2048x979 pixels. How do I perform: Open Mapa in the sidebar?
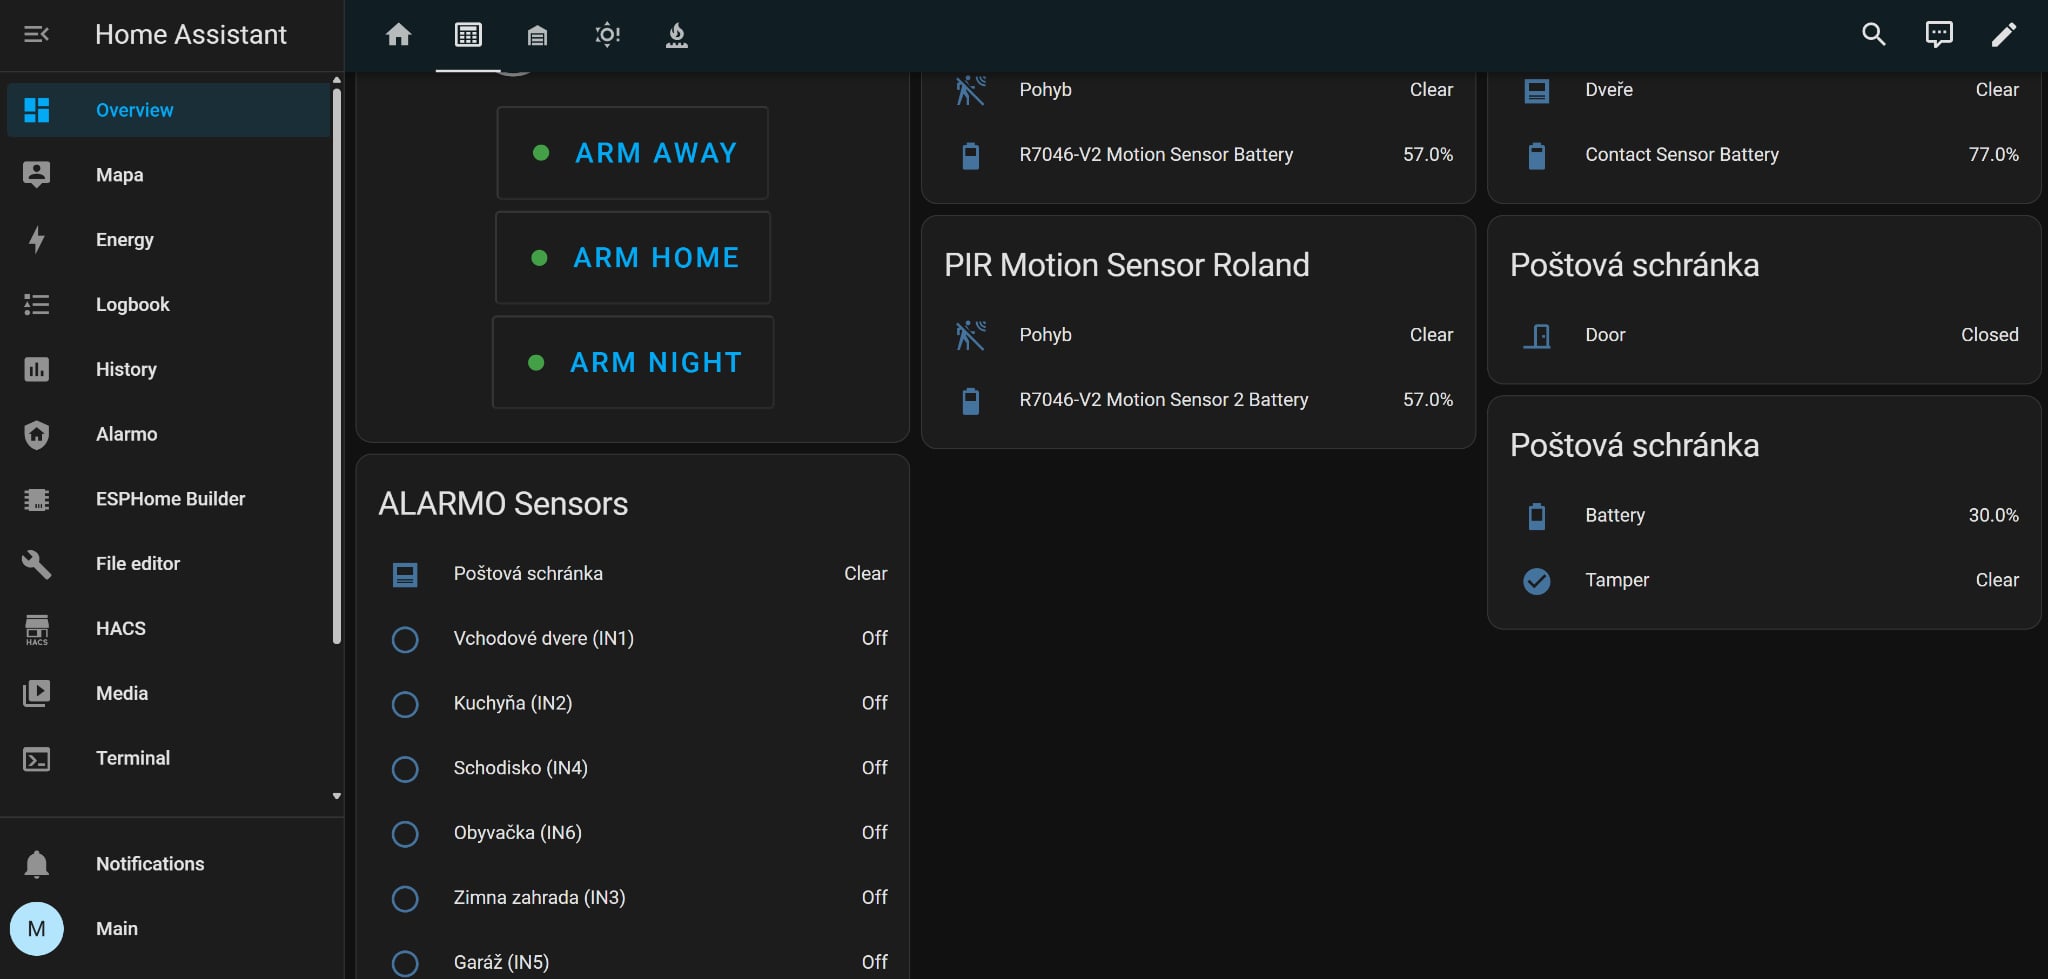168,175
